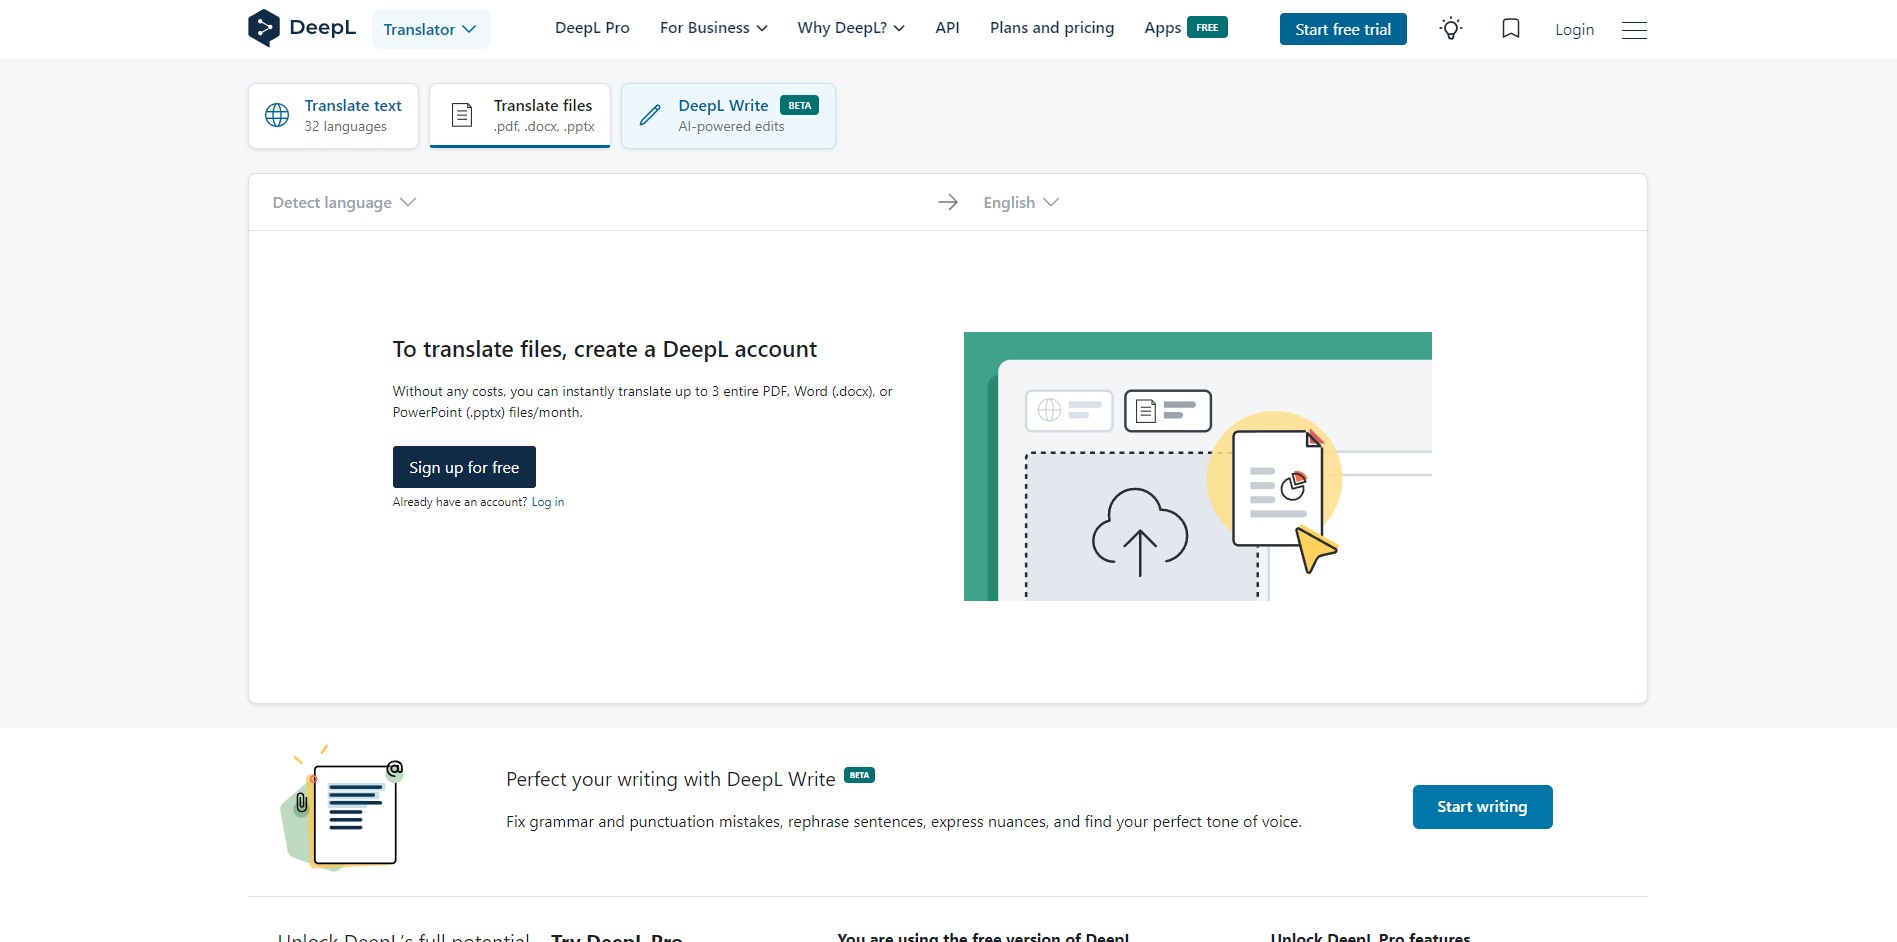Click the pencil icon on DeepL Write

click(x=650, y=115)
